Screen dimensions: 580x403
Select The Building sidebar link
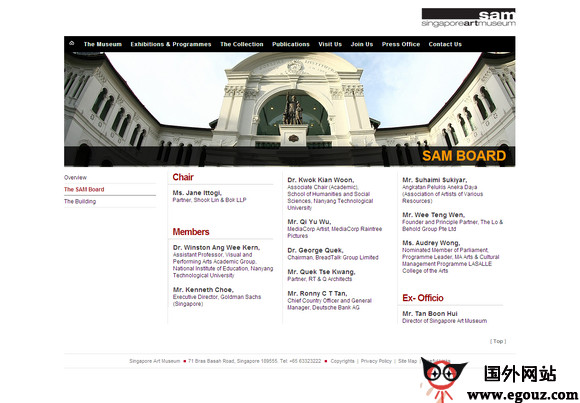coord(80,201)
